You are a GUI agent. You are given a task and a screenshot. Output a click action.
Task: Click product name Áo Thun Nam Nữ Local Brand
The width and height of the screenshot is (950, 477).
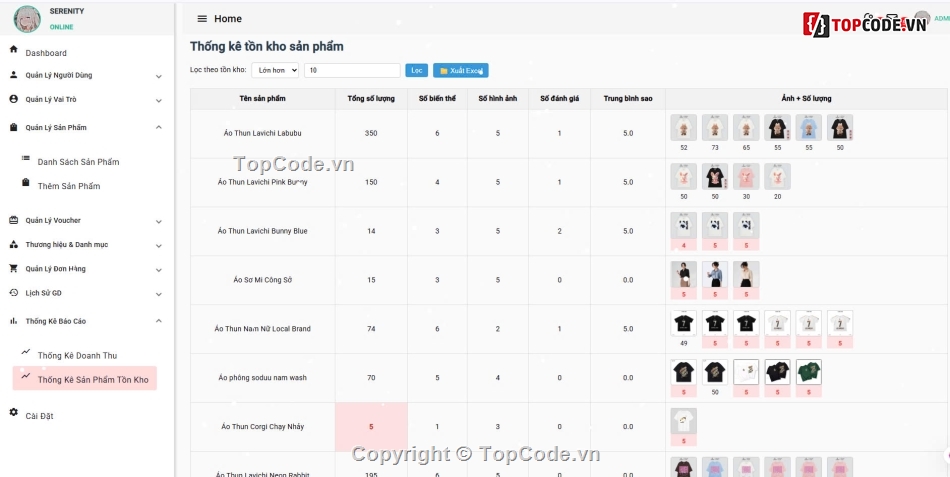pyautogui.click(x=262, y=329)
